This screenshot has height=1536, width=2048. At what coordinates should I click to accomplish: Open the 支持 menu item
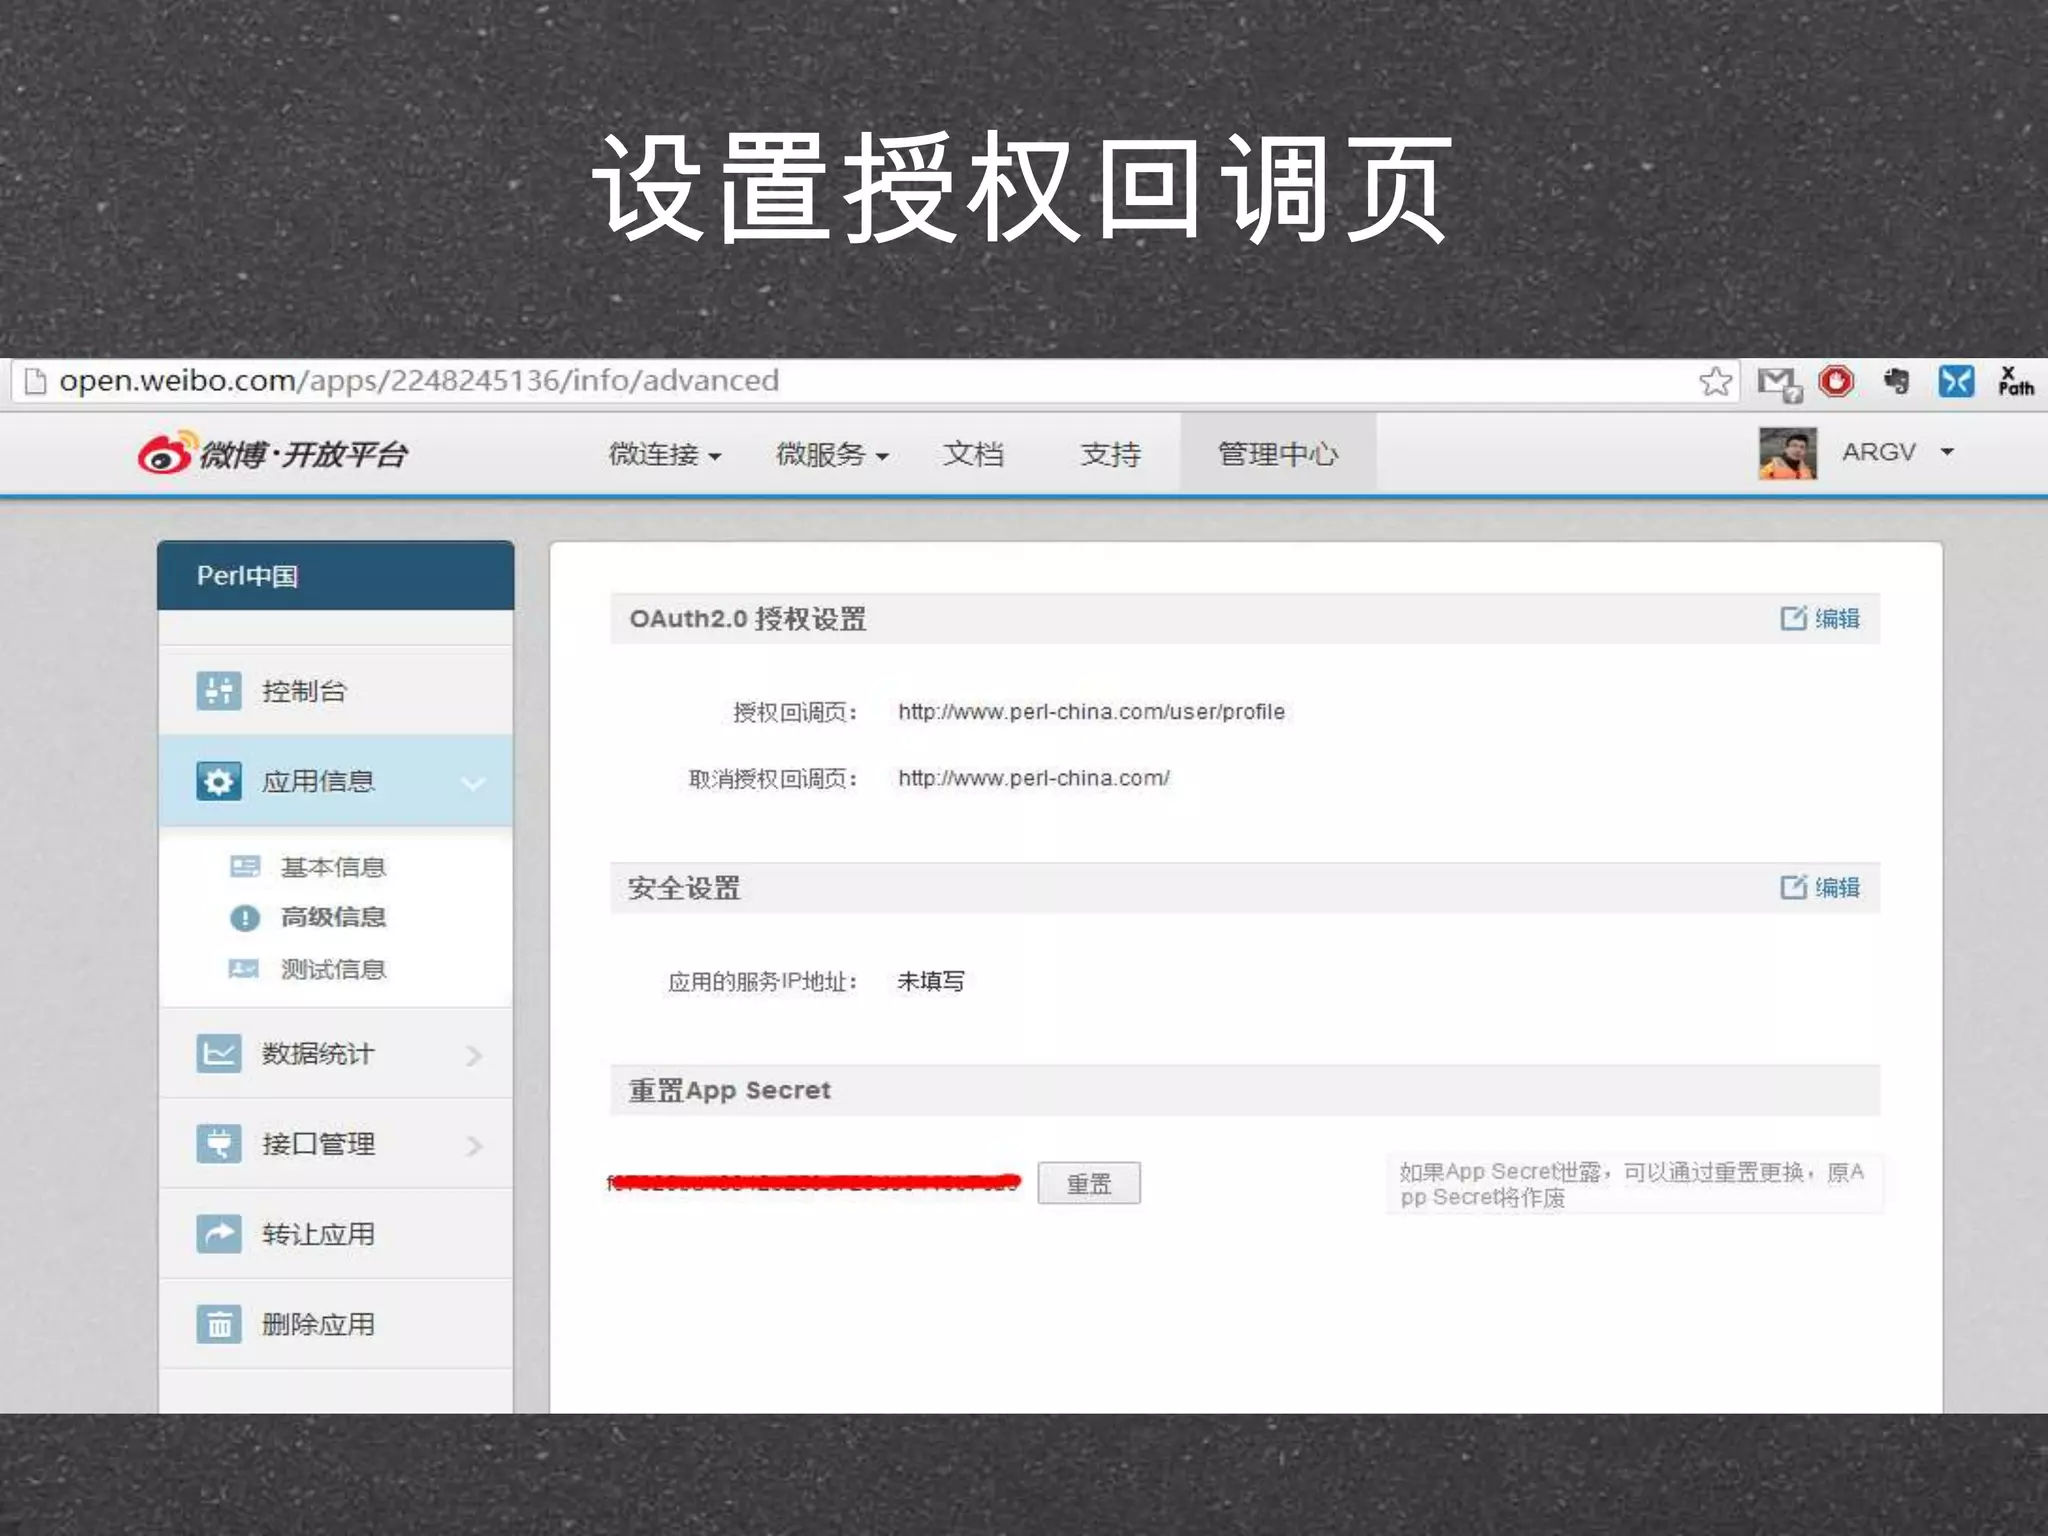[x=1111, y=454]
